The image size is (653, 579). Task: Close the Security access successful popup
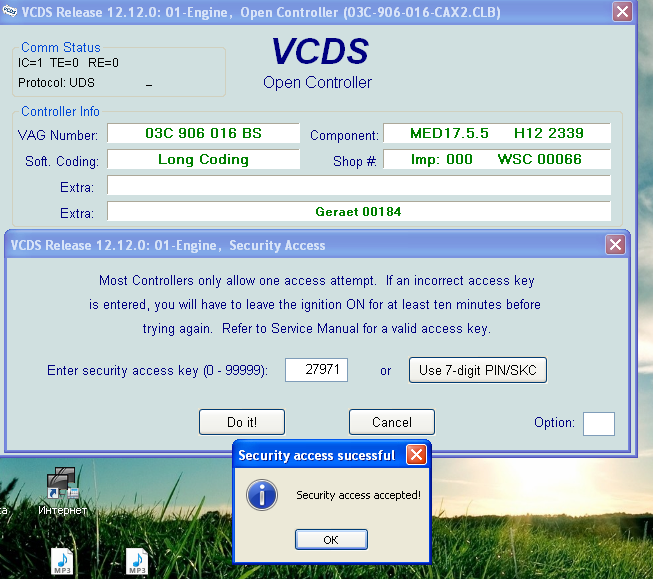tap(416, 455)
